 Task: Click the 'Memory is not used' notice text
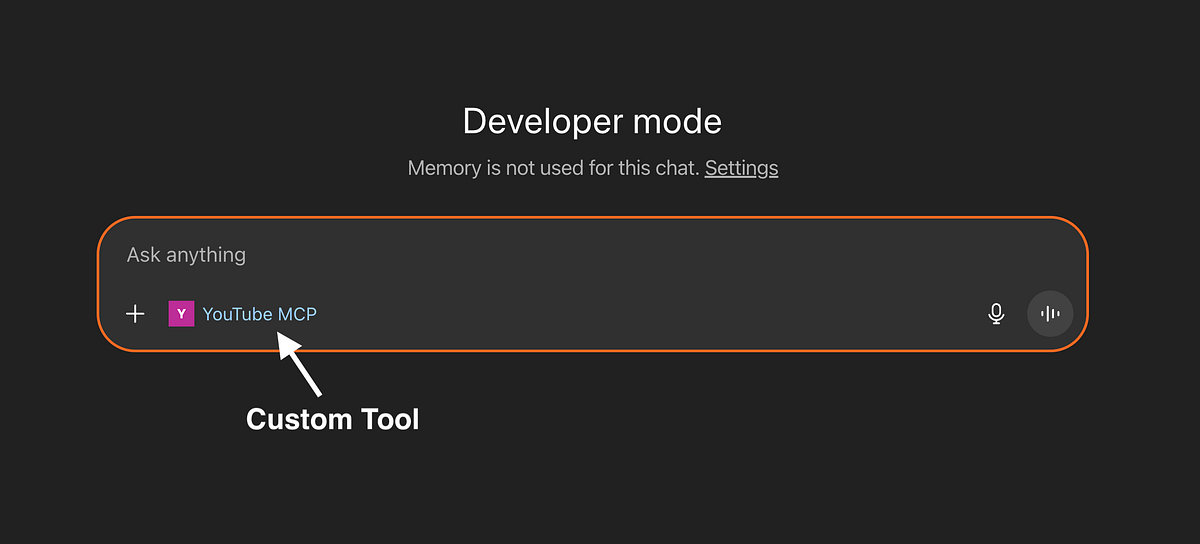click(553, 168)
